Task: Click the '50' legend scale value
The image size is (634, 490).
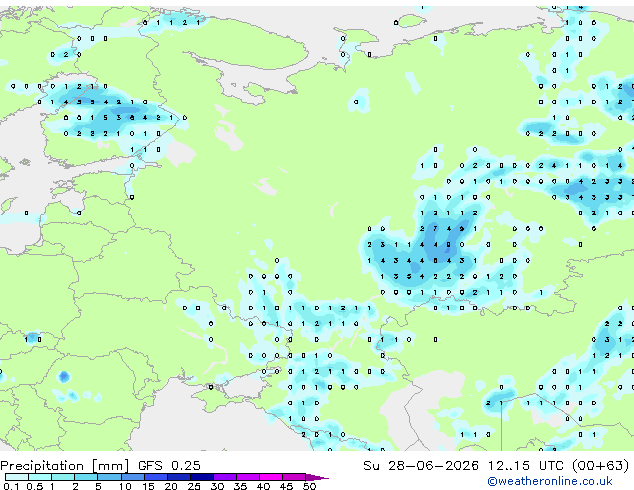Action: coord(310,486)
